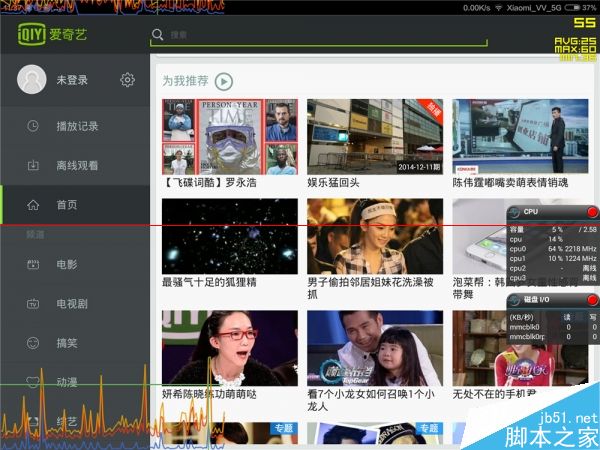The width and height of the screenshot is (600, 450).
Task: Click the search magnifier icon
Action: point(157,34)
